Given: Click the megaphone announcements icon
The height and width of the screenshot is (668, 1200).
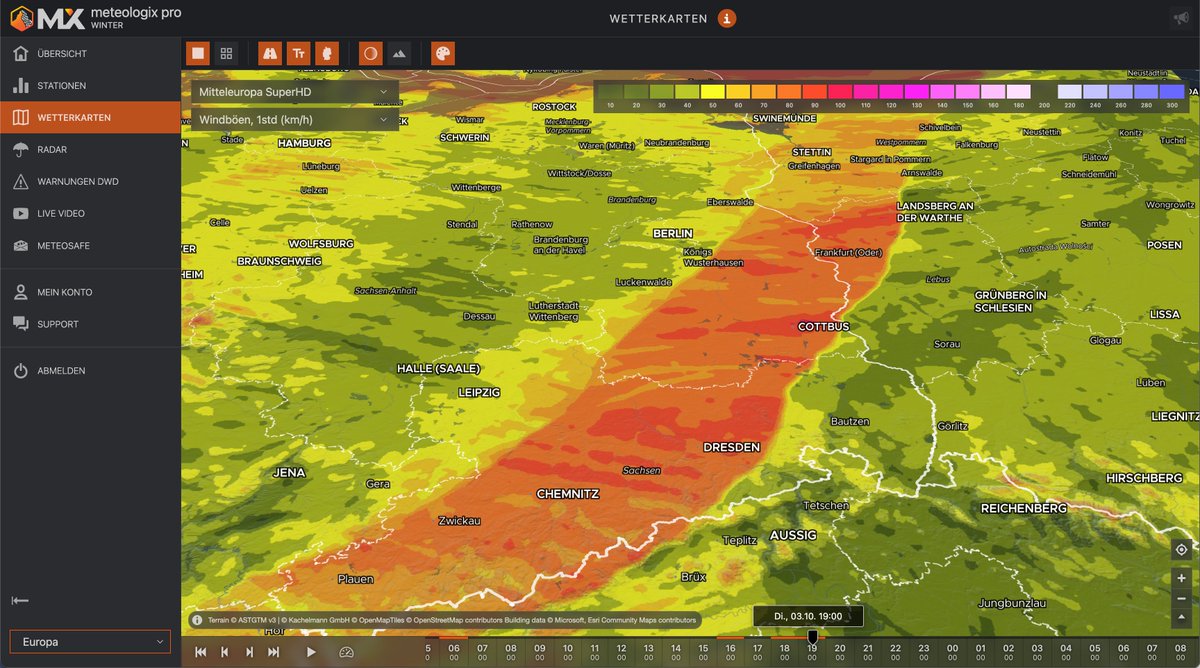Looking at the screenshot, I should (1181, 18).
